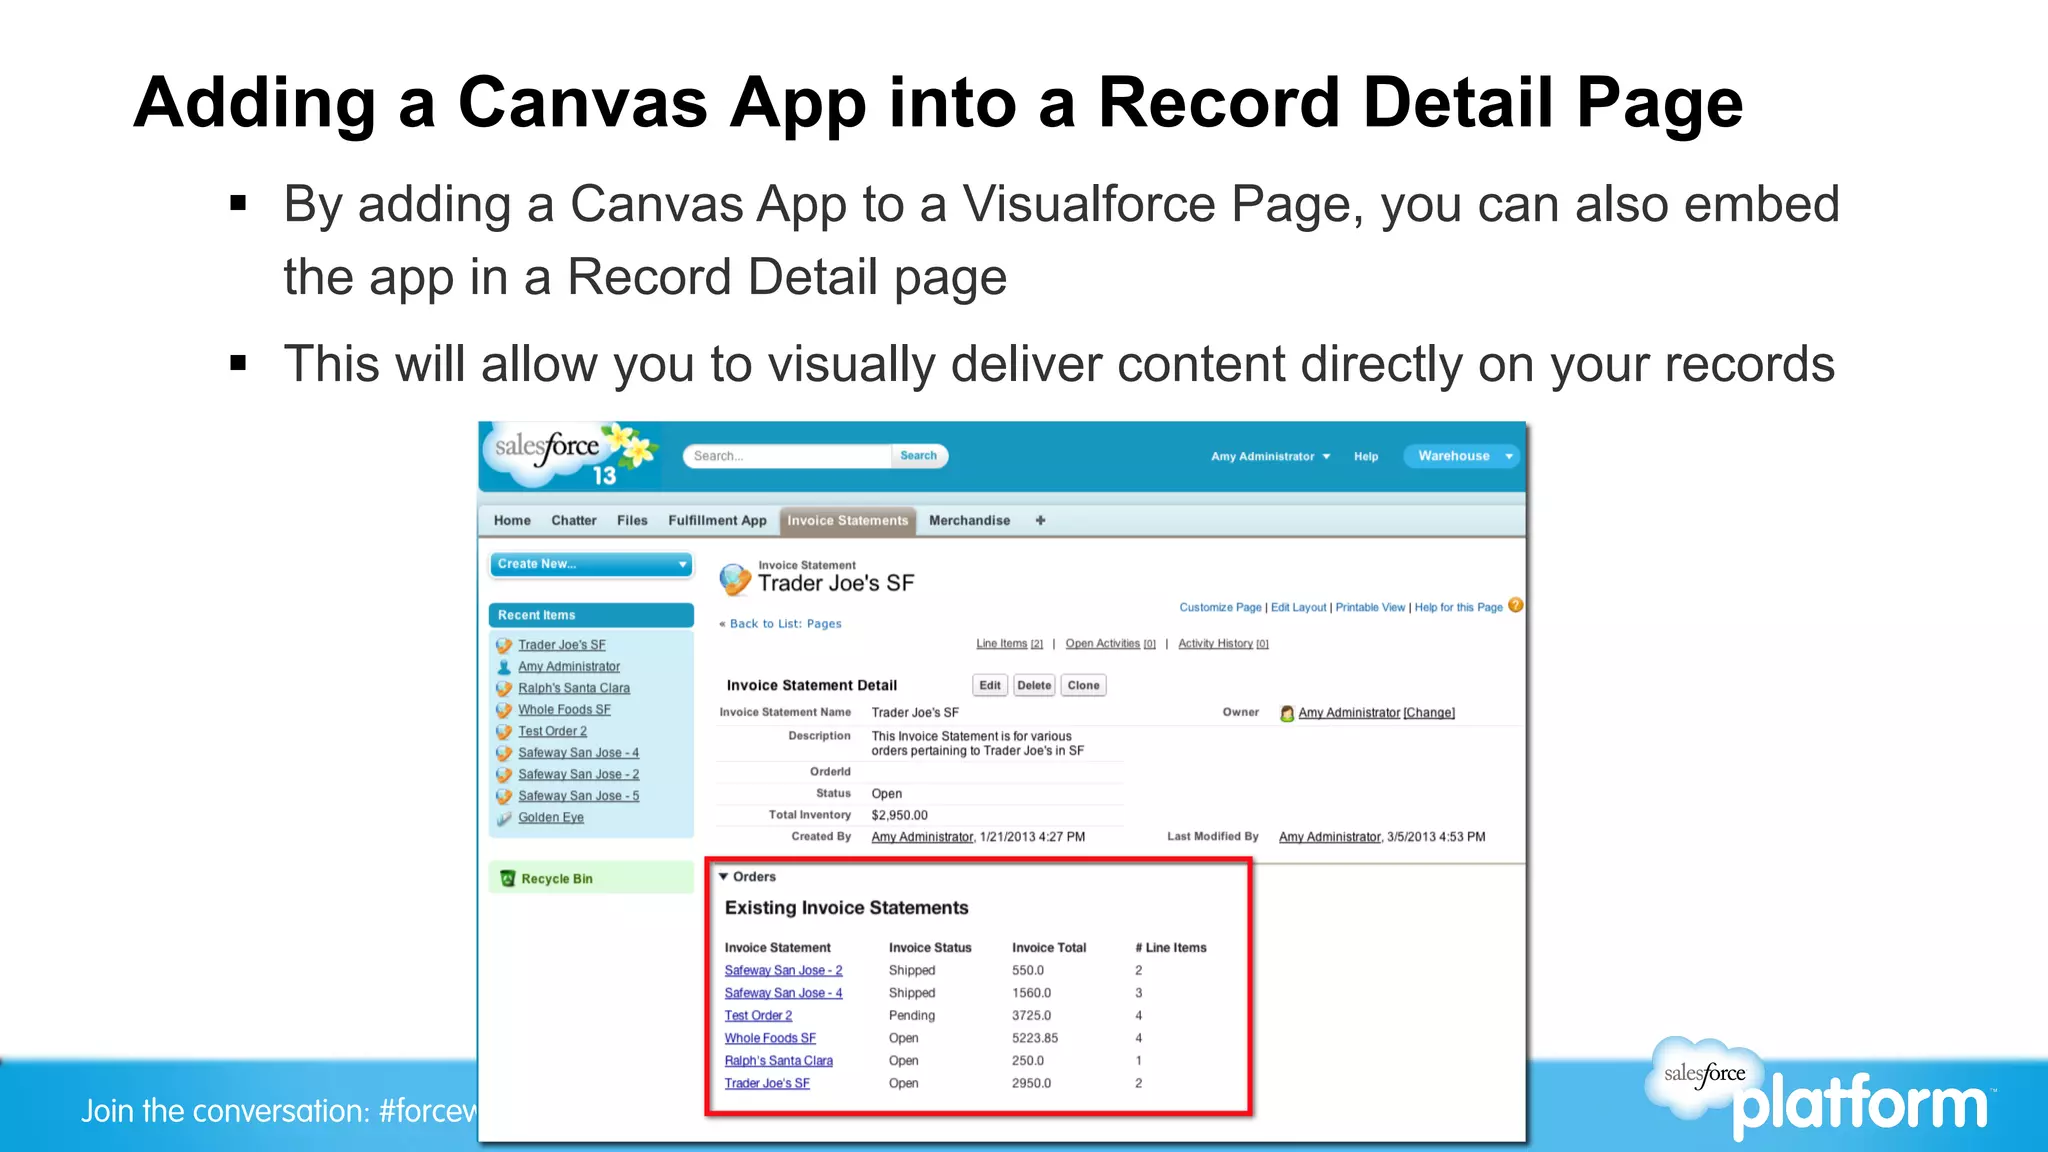
Task: Open Amy Administrator in Last Modified By
Action: (x=1329, y=837)
